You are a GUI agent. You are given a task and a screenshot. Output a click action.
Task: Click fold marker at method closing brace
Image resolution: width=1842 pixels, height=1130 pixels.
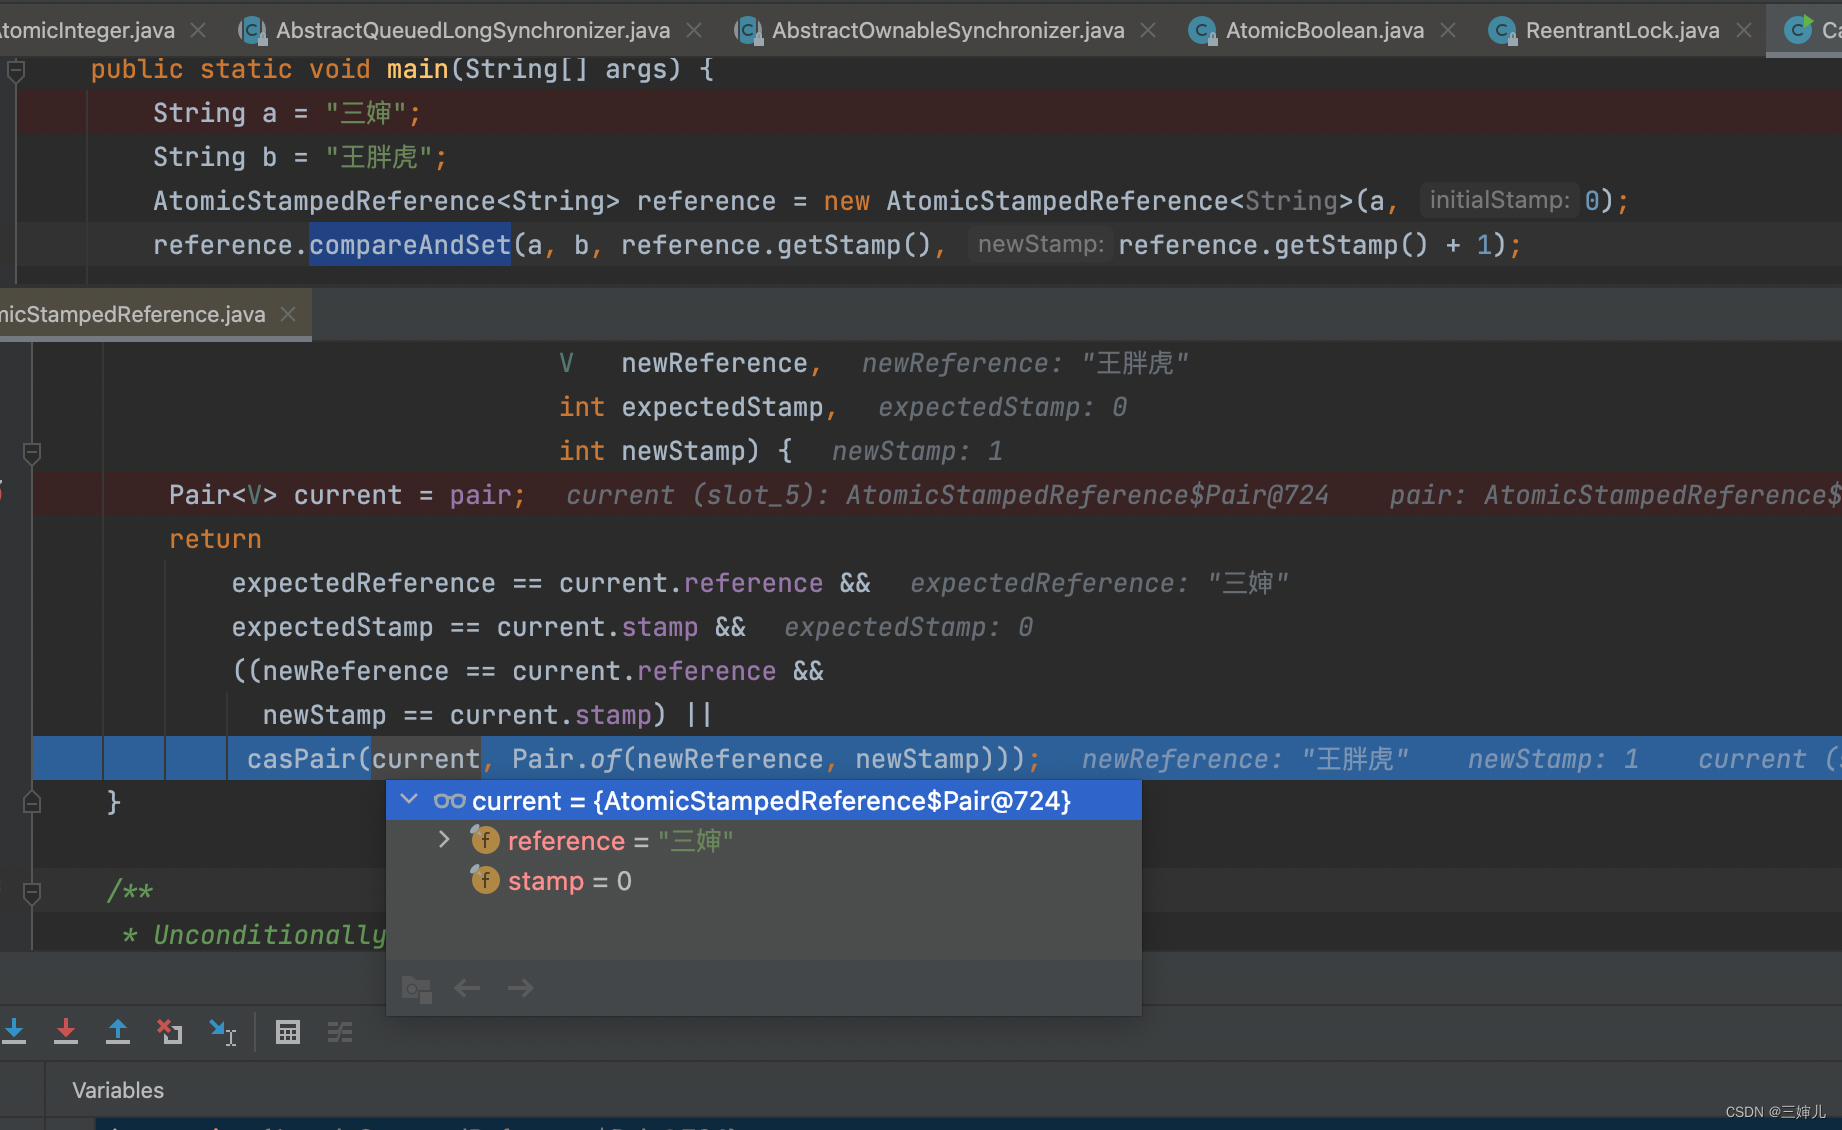click(32, 802)
